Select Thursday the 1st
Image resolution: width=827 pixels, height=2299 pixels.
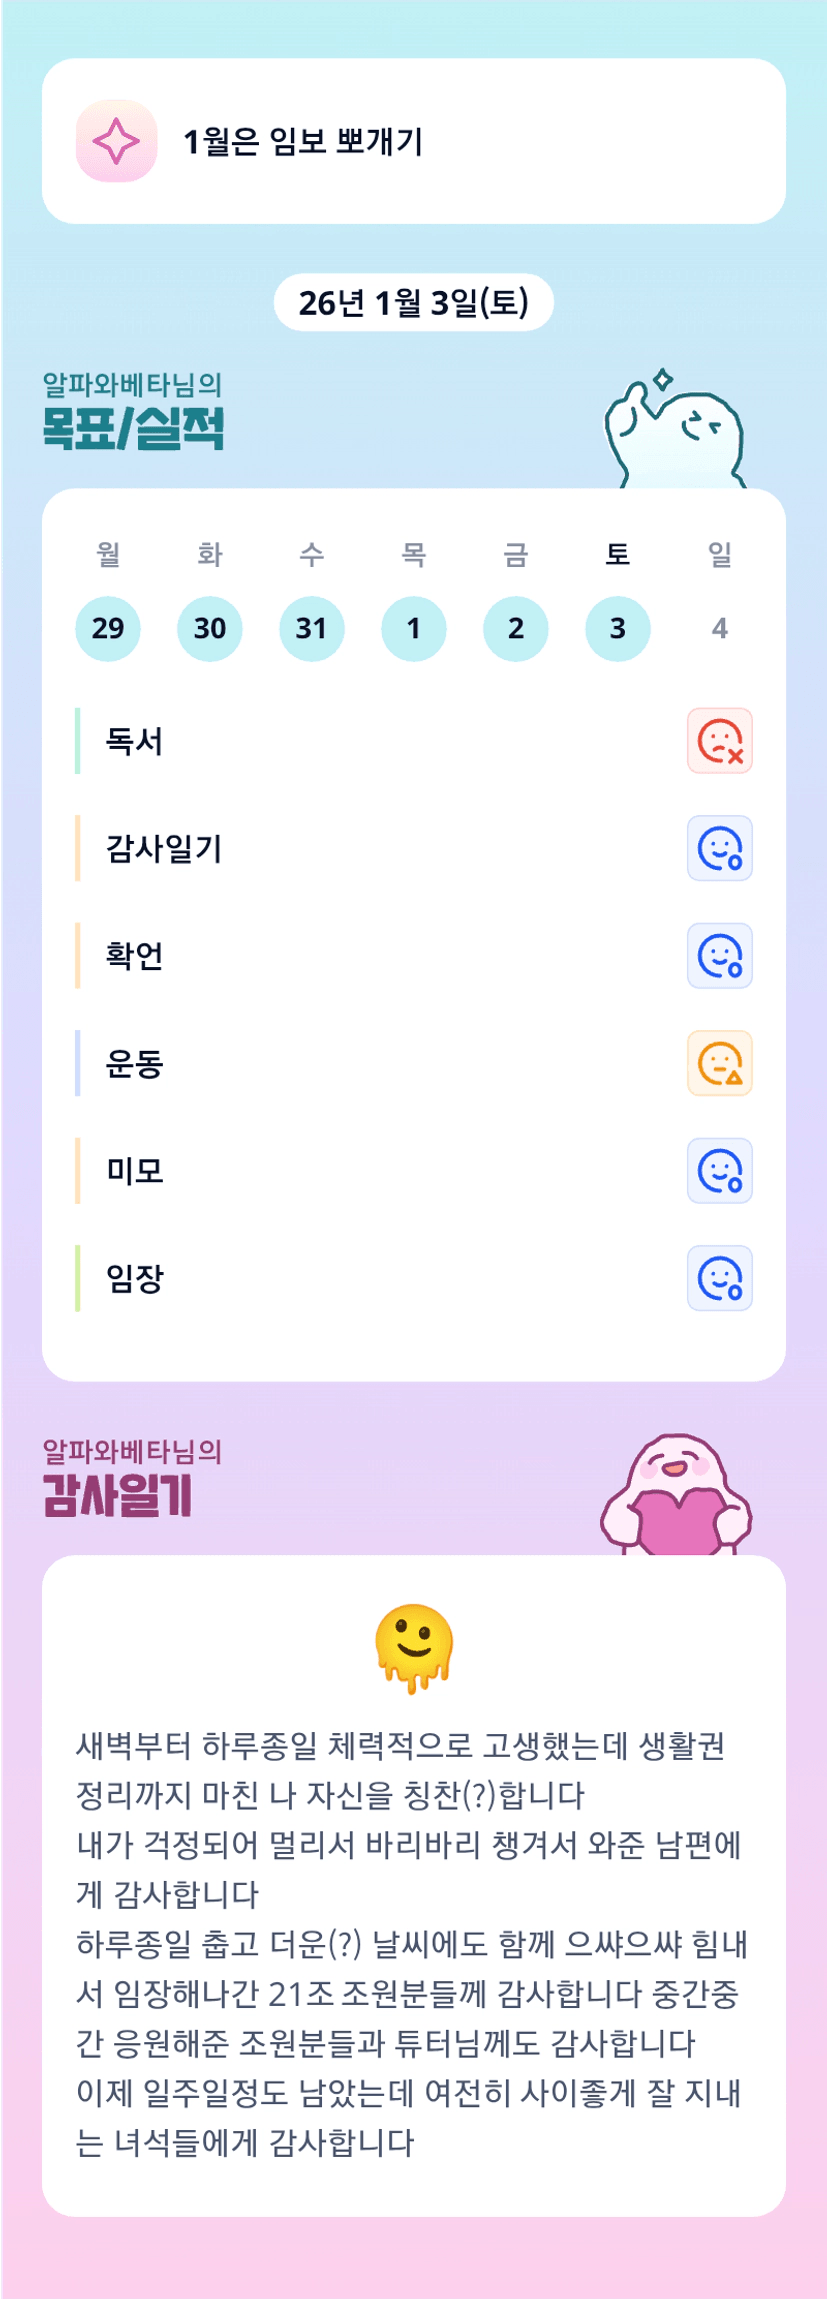point(414,628)
